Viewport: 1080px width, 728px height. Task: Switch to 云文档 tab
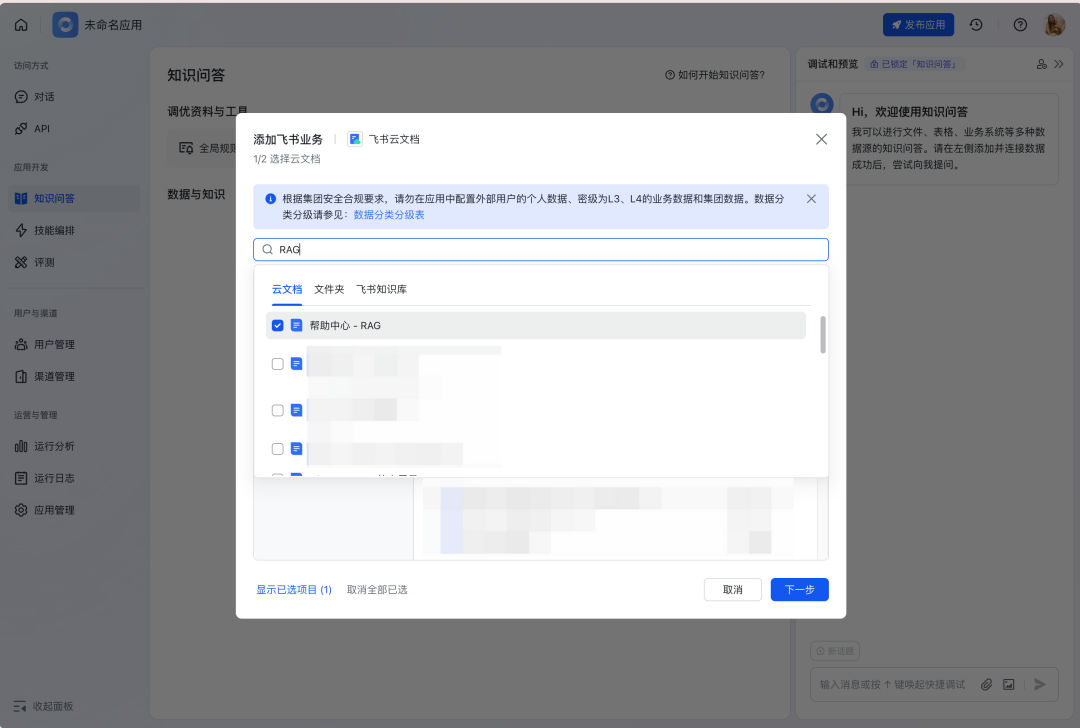coord(287,289)
